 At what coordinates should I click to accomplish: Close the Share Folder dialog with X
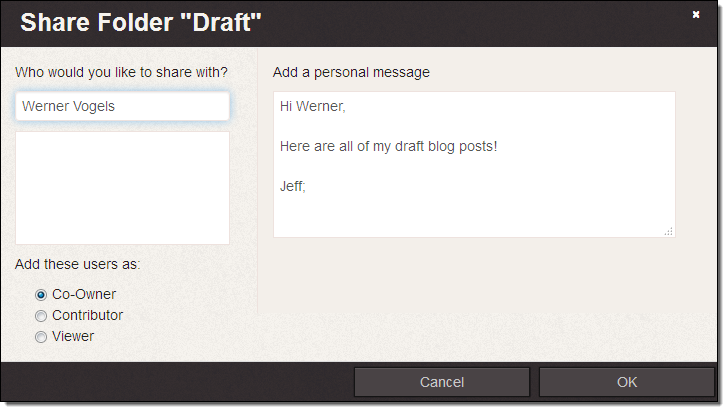696,14
